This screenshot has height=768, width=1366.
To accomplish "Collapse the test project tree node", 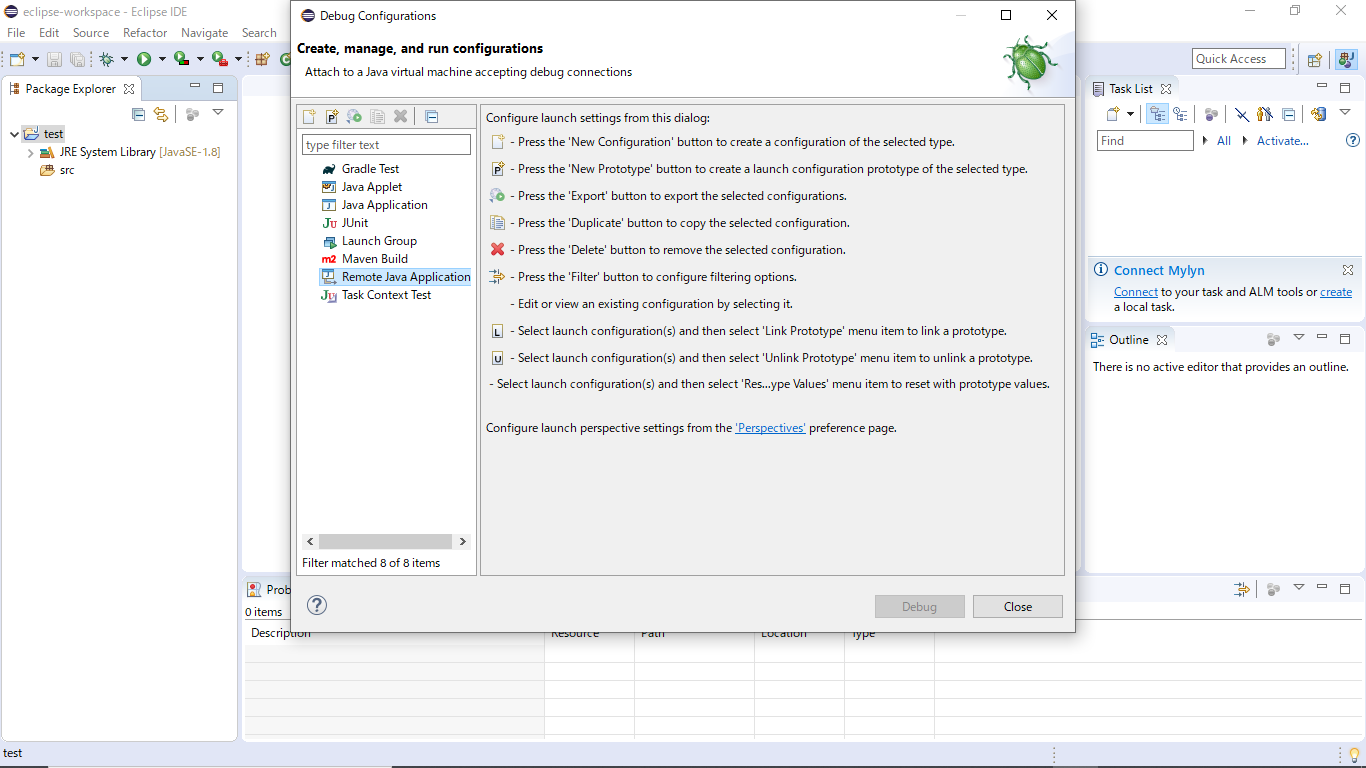I will coord(14,134).
